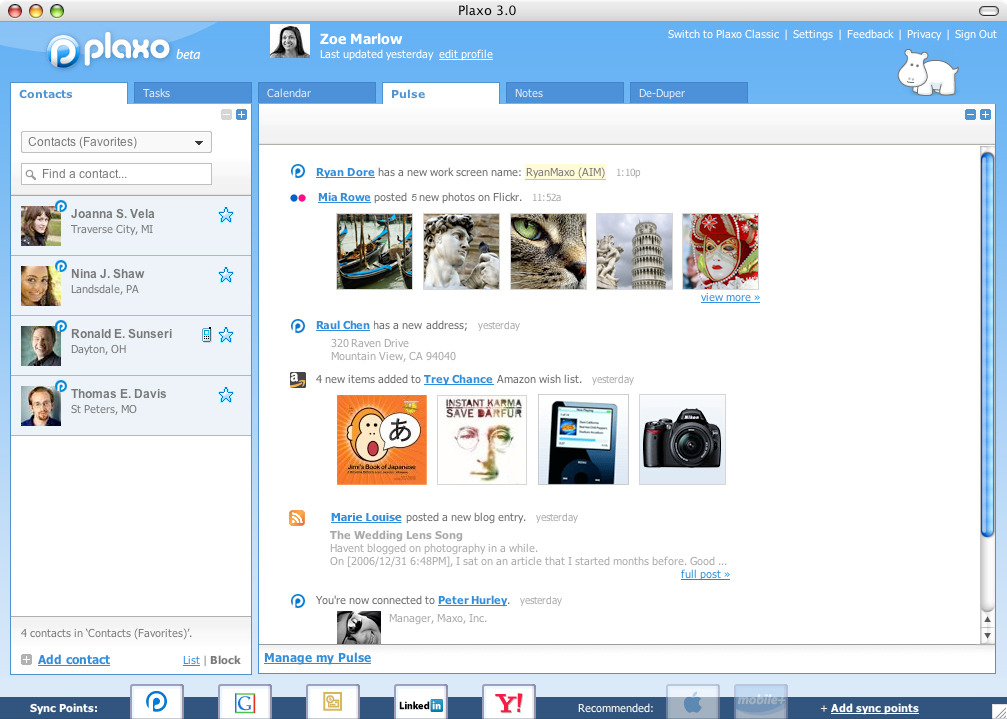Open the Outlook sync point icon
This screenshot has width=1007, height=719.
[x=333, y=702]
